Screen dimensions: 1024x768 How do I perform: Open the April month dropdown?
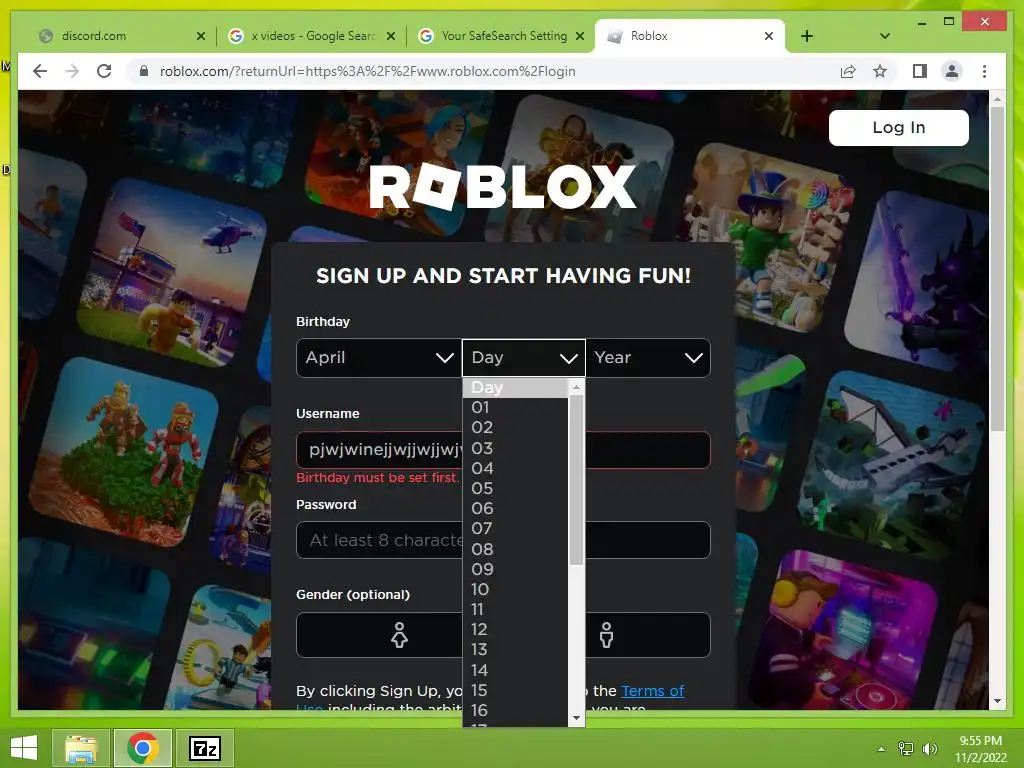(x=379, y=358)
